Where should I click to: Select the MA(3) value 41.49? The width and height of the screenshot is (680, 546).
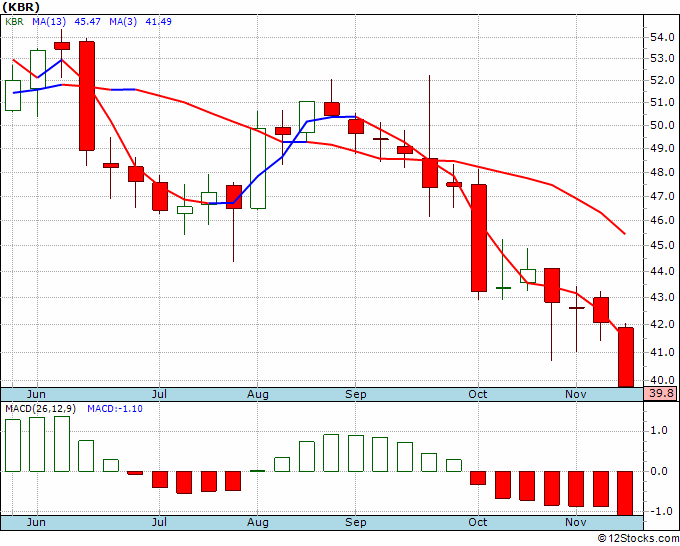coord(158,21)
